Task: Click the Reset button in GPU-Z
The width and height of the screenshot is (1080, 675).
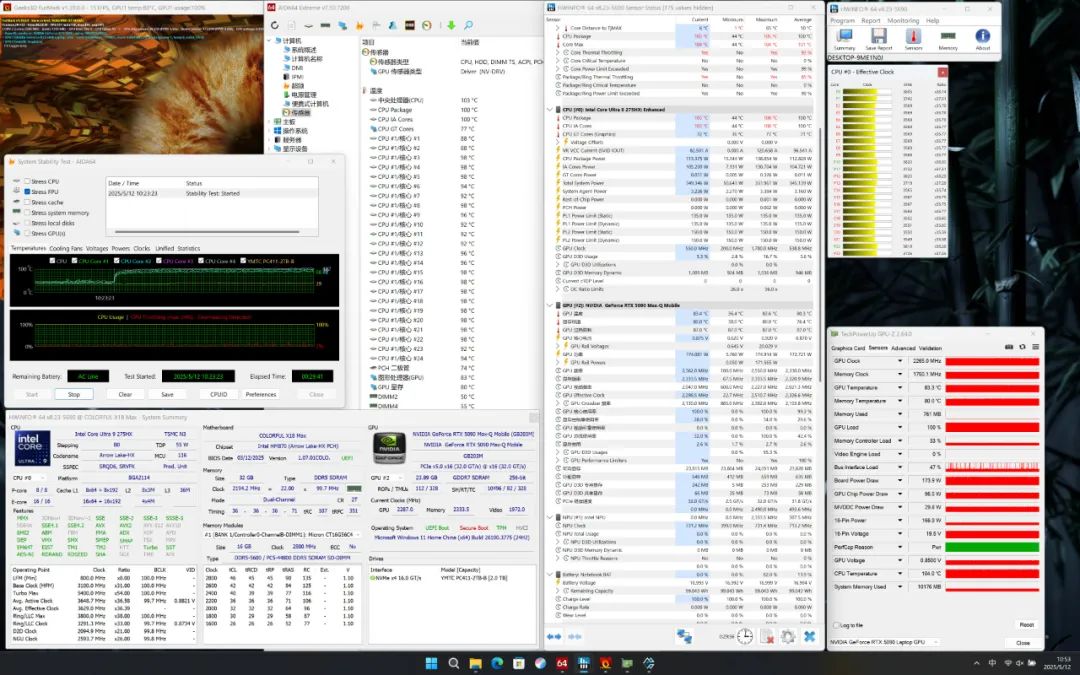Action: (x=1026, y=625)
